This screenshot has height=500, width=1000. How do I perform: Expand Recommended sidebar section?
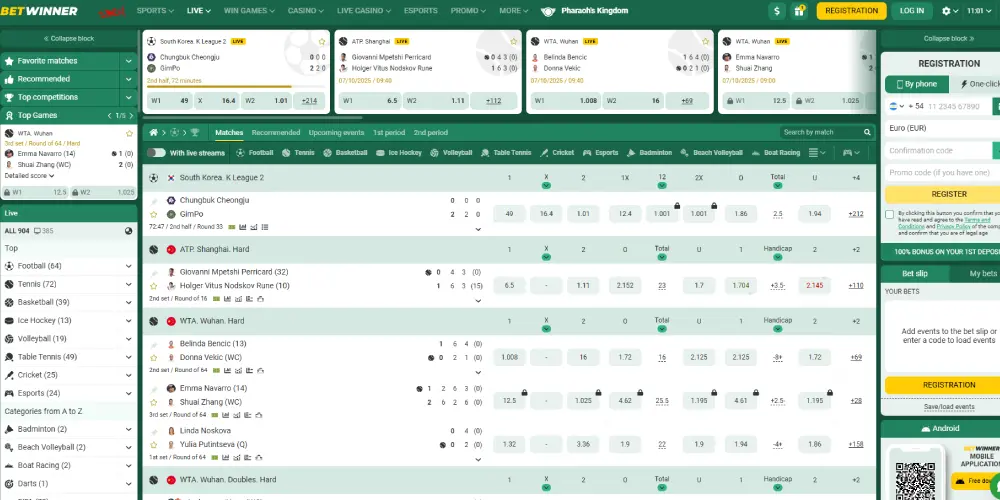pos(129,79)
